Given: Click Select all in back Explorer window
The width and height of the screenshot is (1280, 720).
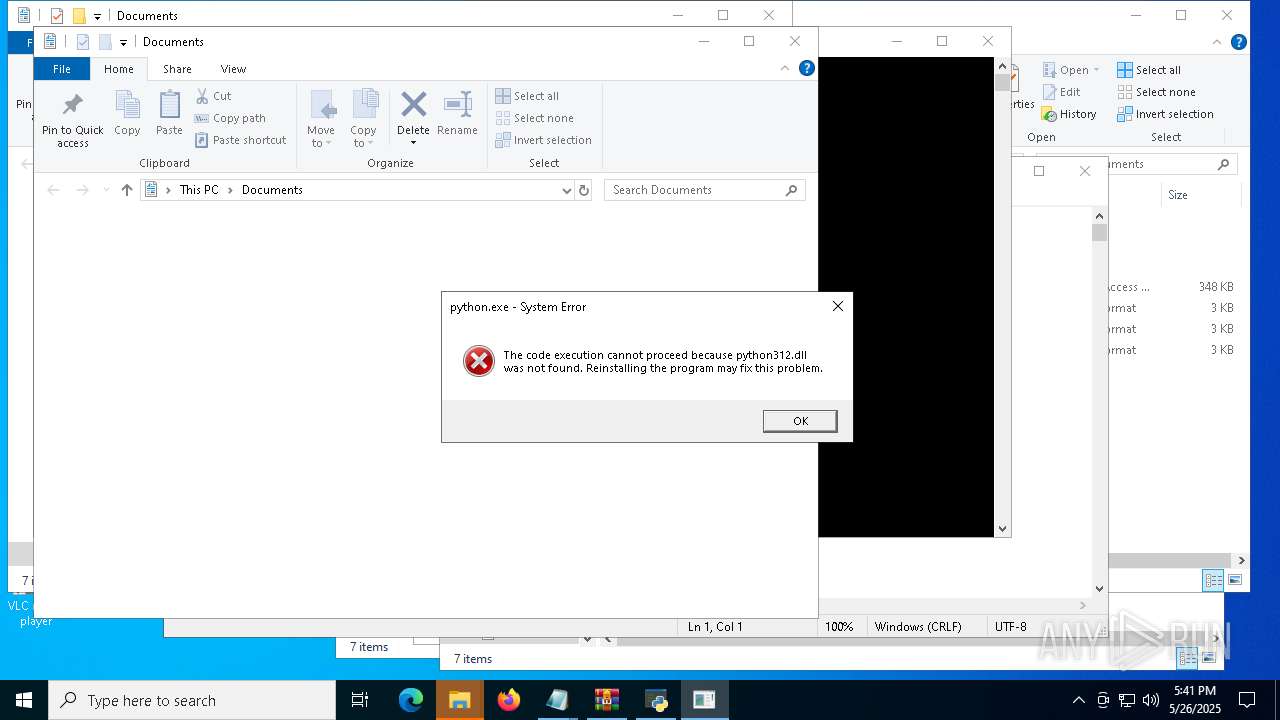Looking at the screenshot, I should click(x=1148, y=70).
